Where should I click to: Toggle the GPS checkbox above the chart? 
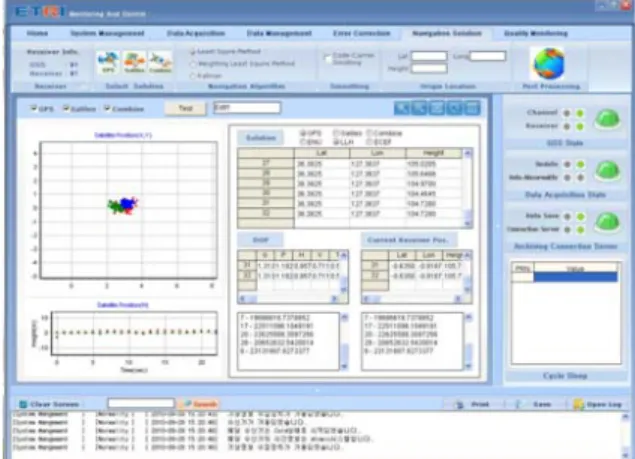point(33,108)
